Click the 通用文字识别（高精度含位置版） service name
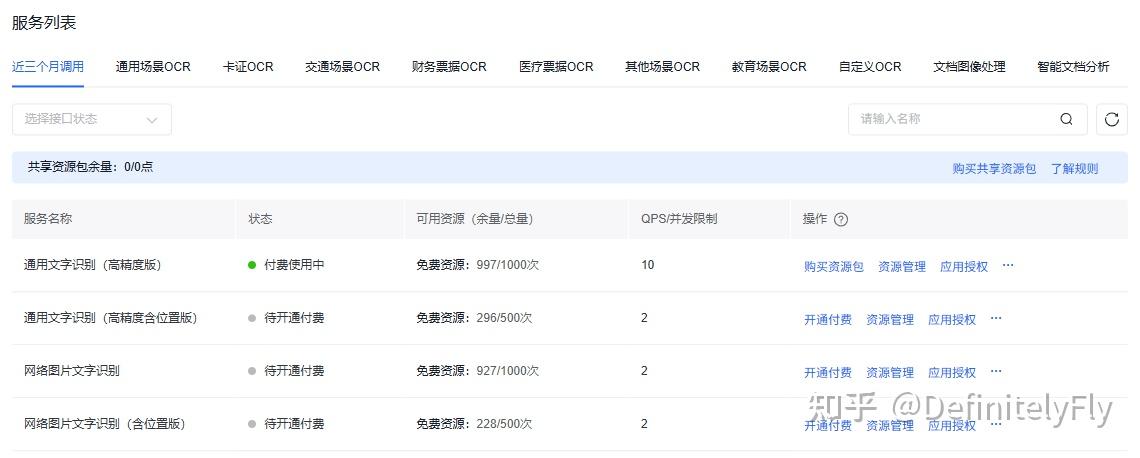Image resolution: width=1140 pixels, height=458 pixels. tap(111, 318)
